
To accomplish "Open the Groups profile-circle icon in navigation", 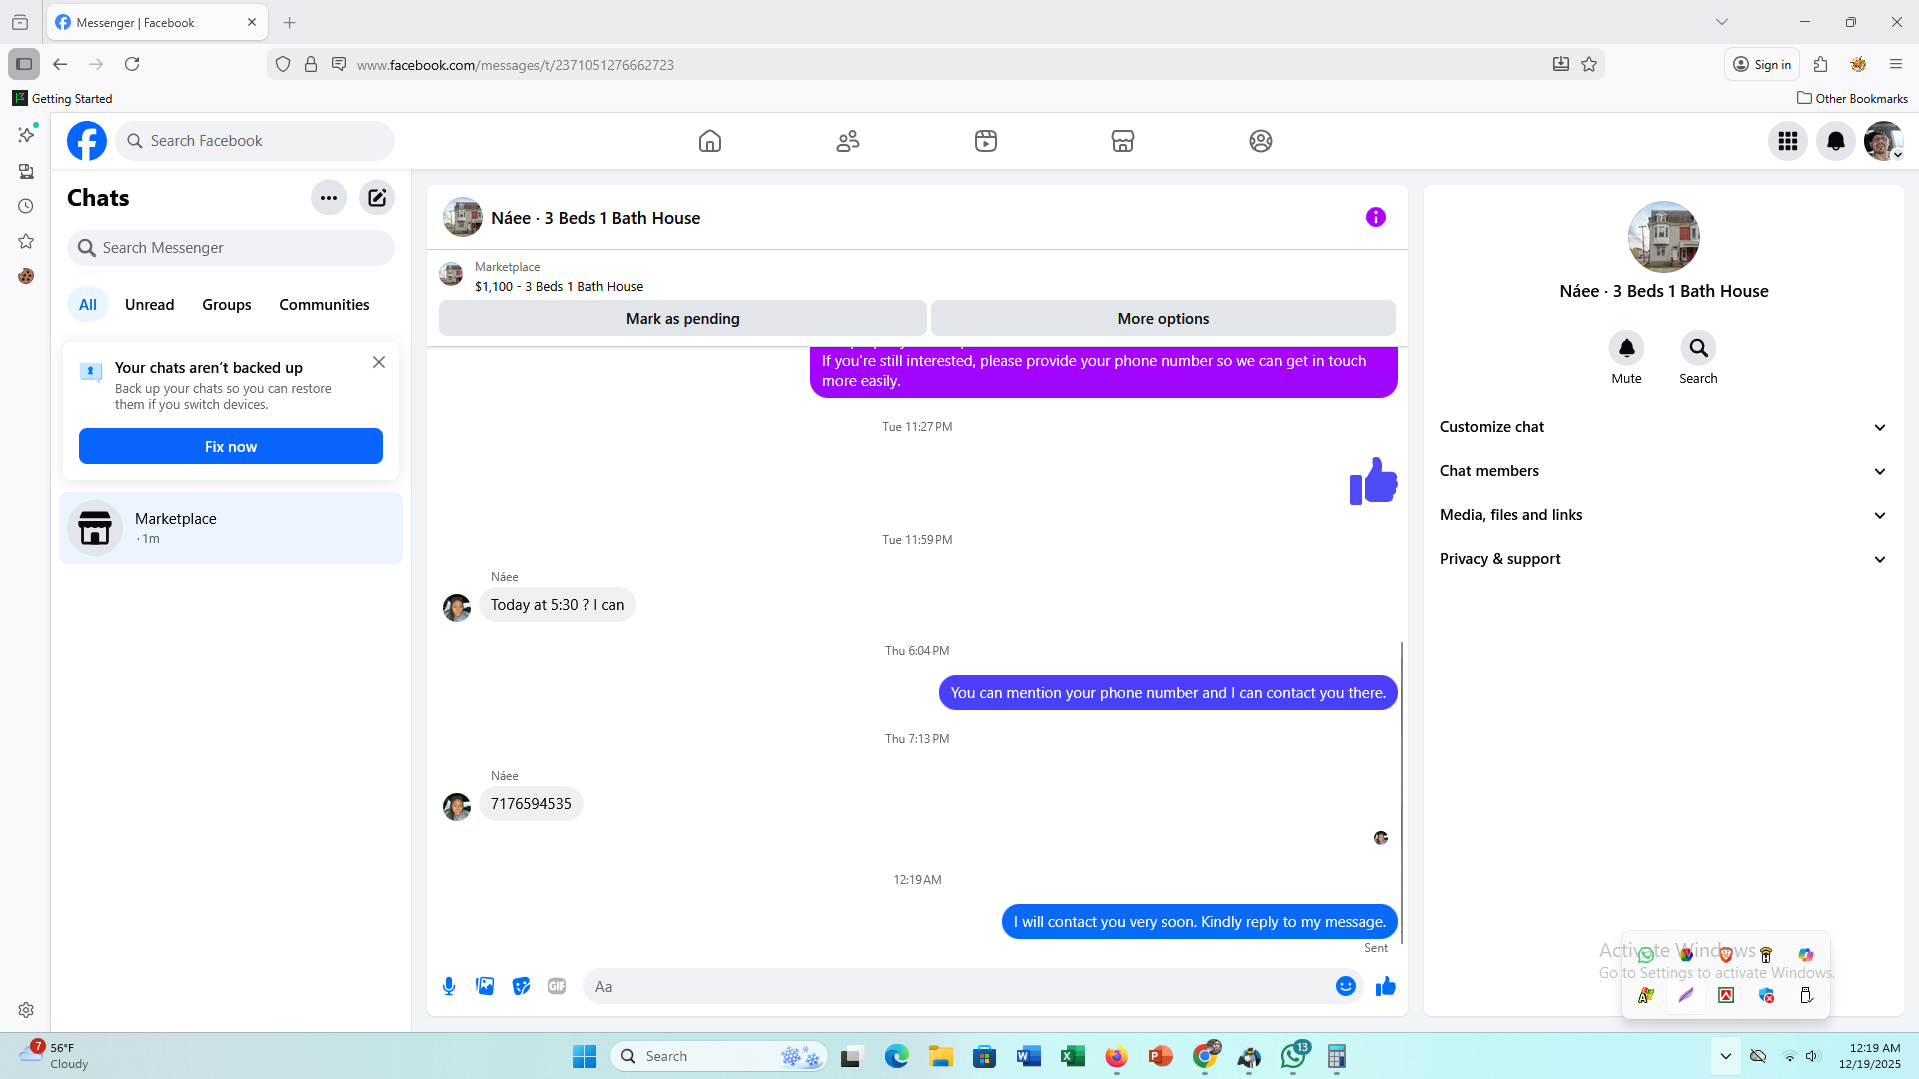I will 1261,141.
